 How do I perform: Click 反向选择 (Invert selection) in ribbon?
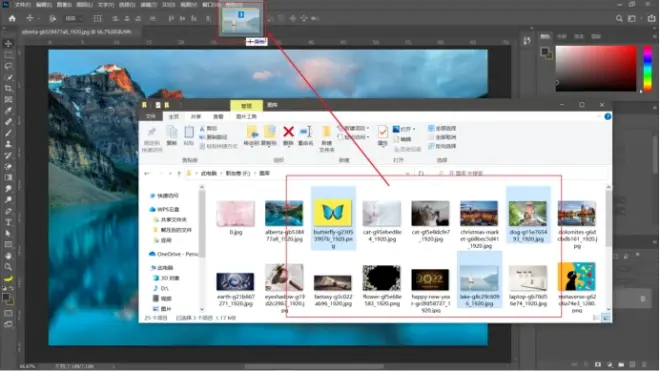point(442,146)
